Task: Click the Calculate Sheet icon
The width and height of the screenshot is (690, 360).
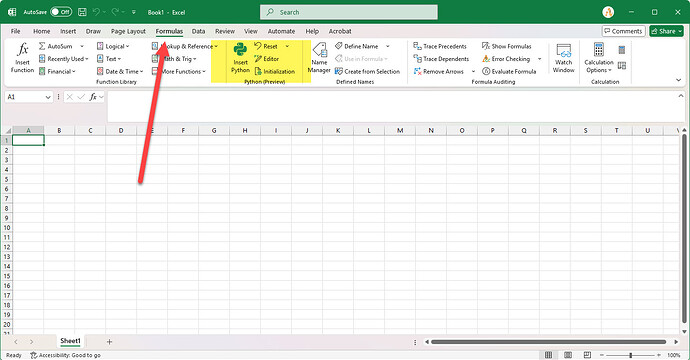Action: pos(622,66)
